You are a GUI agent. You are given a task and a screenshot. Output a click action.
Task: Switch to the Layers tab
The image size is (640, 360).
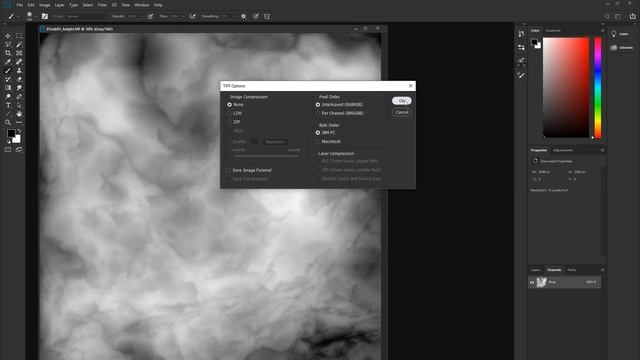click(536, 270)
